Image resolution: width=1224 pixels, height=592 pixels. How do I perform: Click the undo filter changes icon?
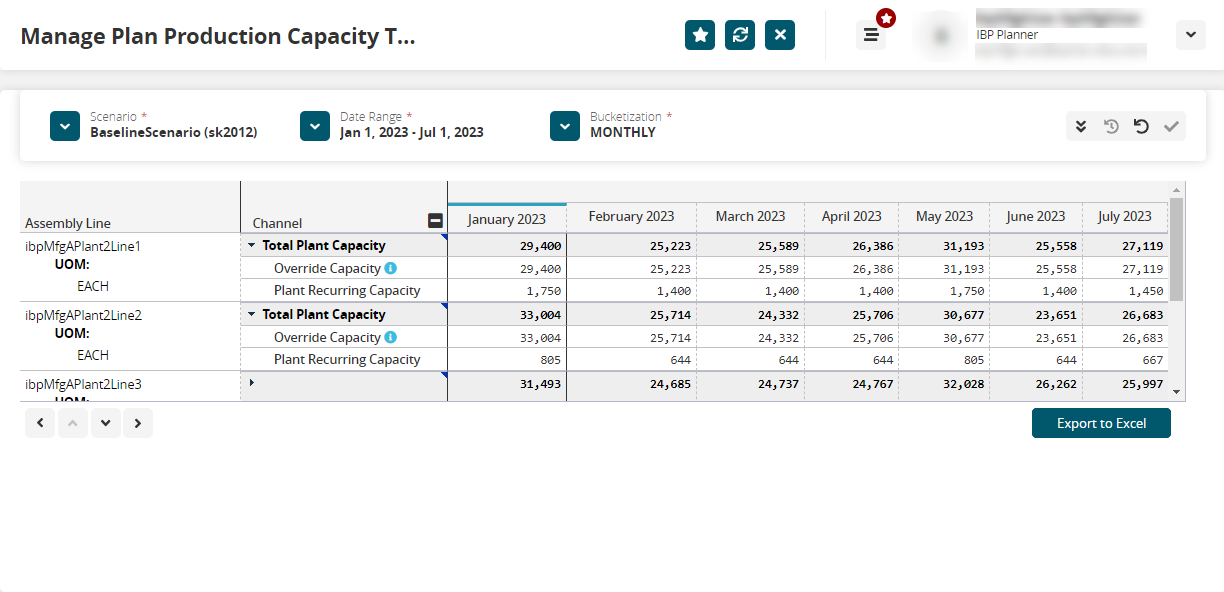point(1141,126)
